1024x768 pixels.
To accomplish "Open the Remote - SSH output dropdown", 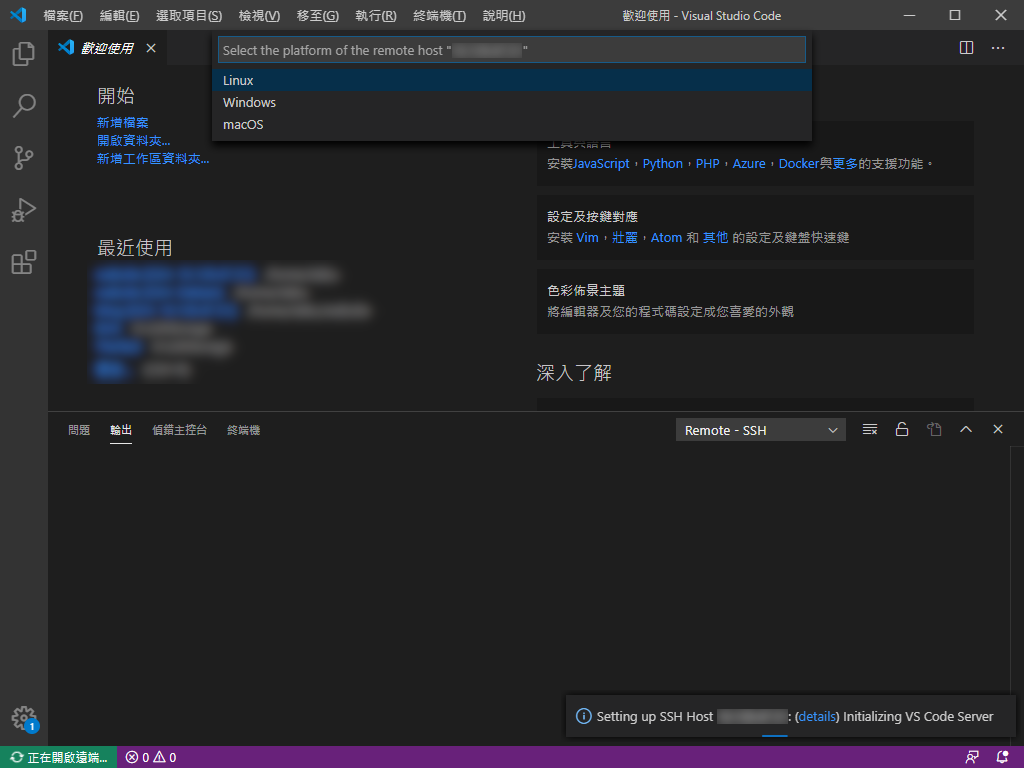I will point(761,430).
